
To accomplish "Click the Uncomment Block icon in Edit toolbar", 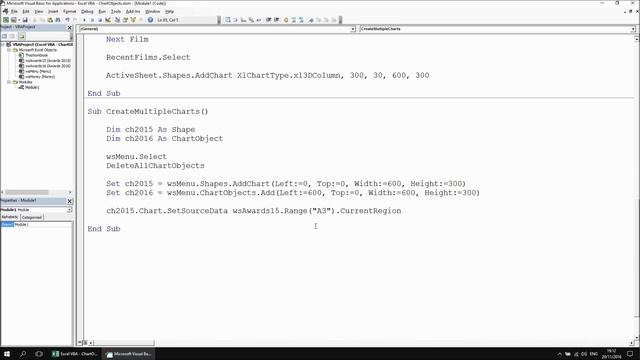I will (x=301, y=20).
